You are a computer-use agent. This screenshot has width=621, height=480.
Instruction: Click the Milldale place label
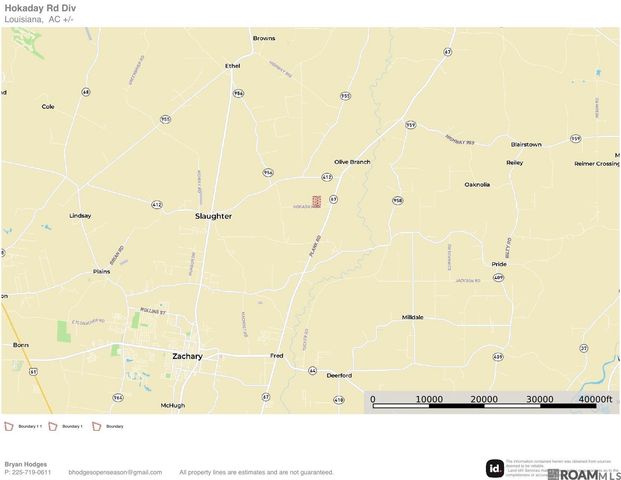pos(412,317)
